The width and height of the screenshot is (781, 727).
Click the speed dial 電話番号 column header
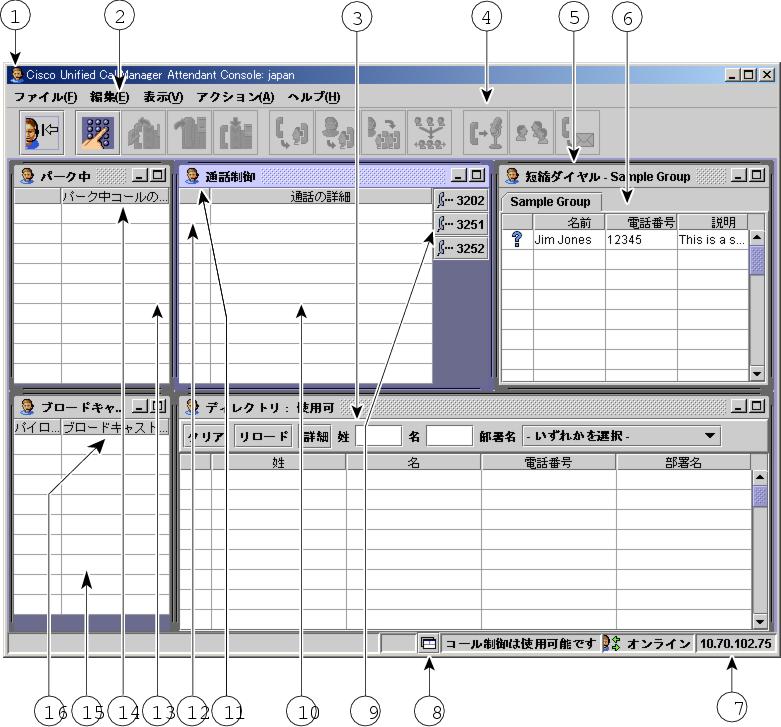(642, 222)
